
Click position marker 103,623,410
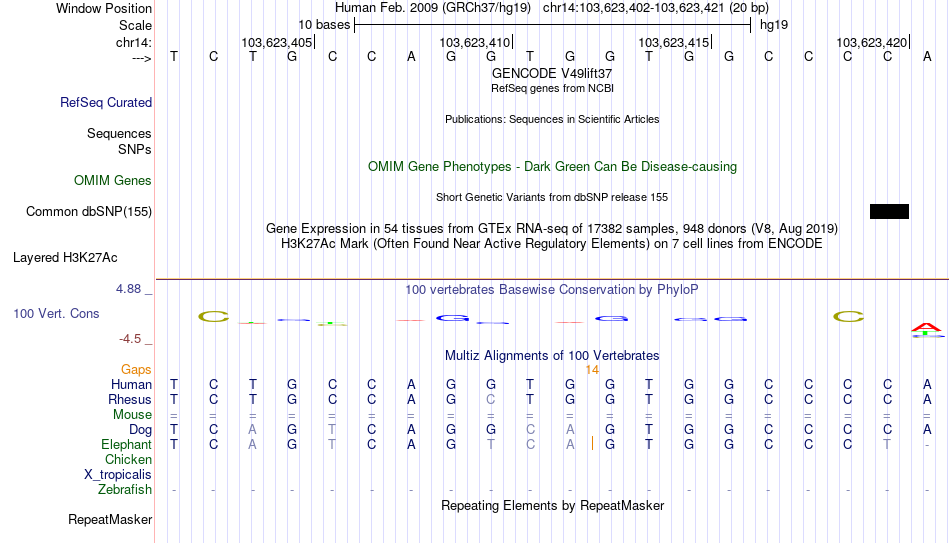474,42
